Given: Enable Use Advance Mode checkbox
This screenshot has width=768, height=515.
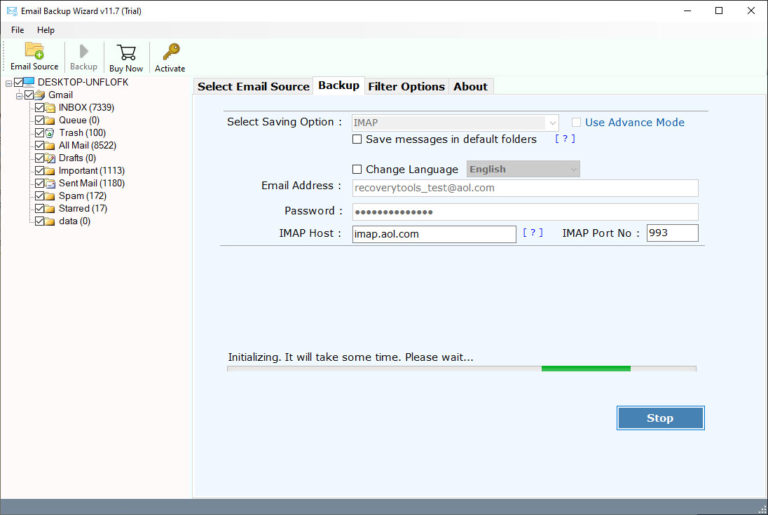Looking at the screenshot, I should tap(576, 123).
